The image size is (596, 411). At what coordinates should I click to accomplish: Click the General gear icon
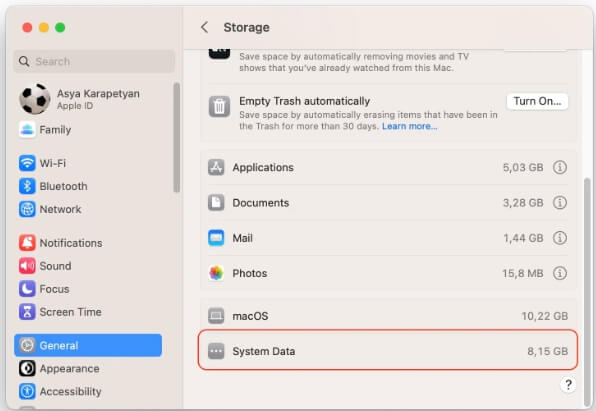pyautogui.click(x=27, y=345)
